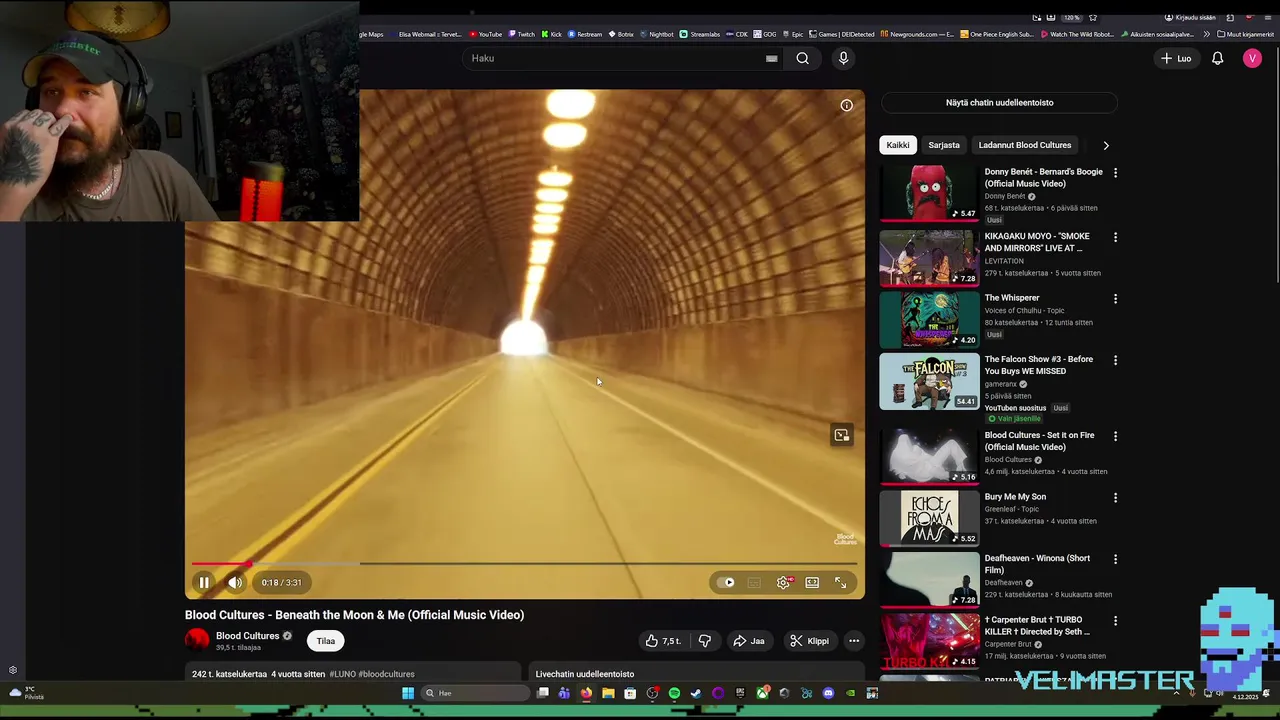Image resolution: width=1280 pixels, height=720 pixels.
Task: Open the GOG bookmark
Action: click(765, 34)
